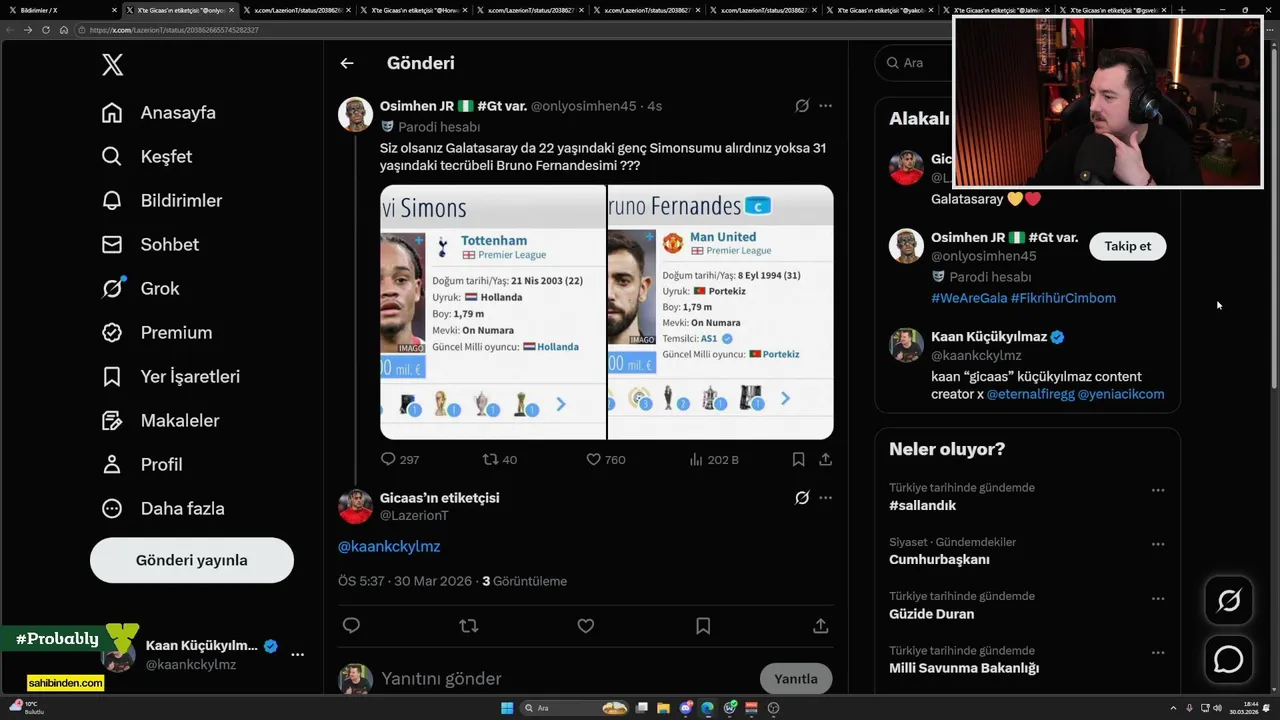Switch to the Bildirimler / X tab
This screenshot has height=720, width=1280.
60,10
